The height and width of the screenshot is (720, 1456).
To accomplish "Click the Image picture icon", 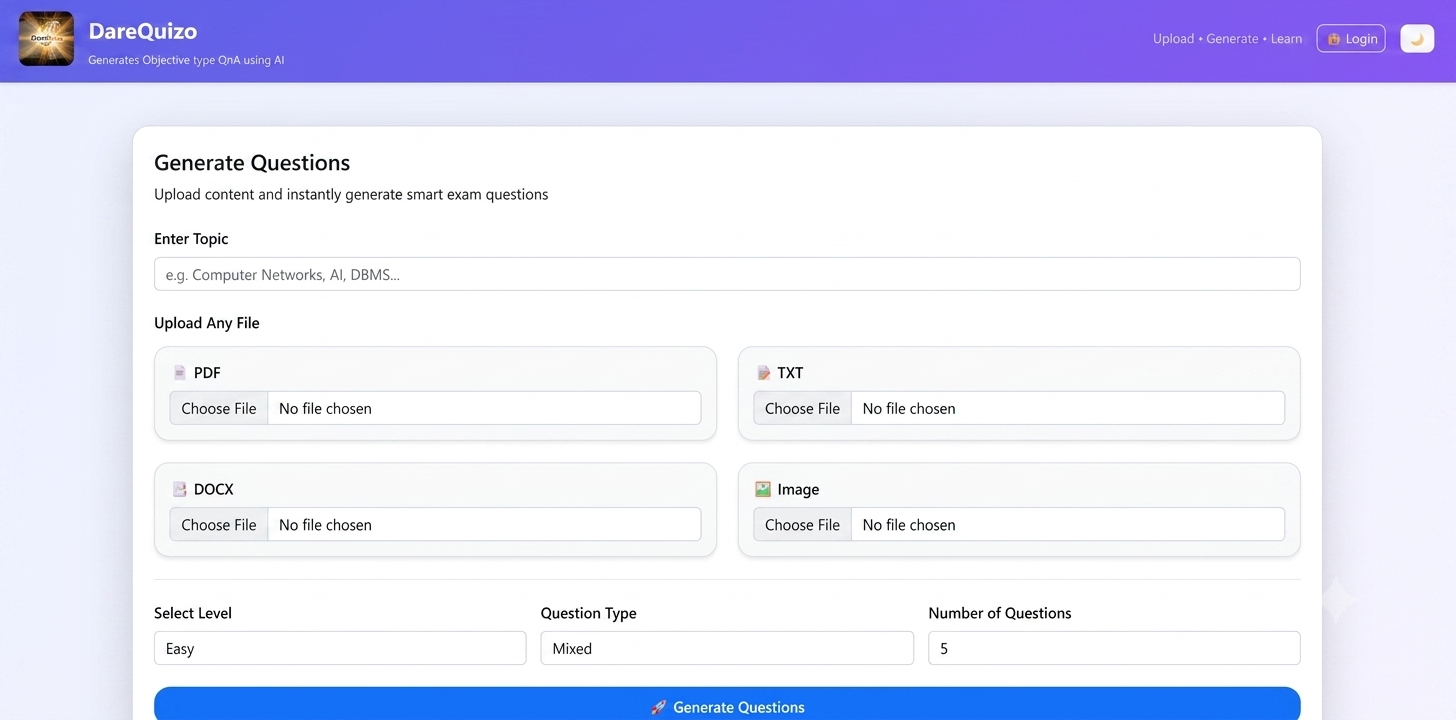I will [x=763, y=489].
